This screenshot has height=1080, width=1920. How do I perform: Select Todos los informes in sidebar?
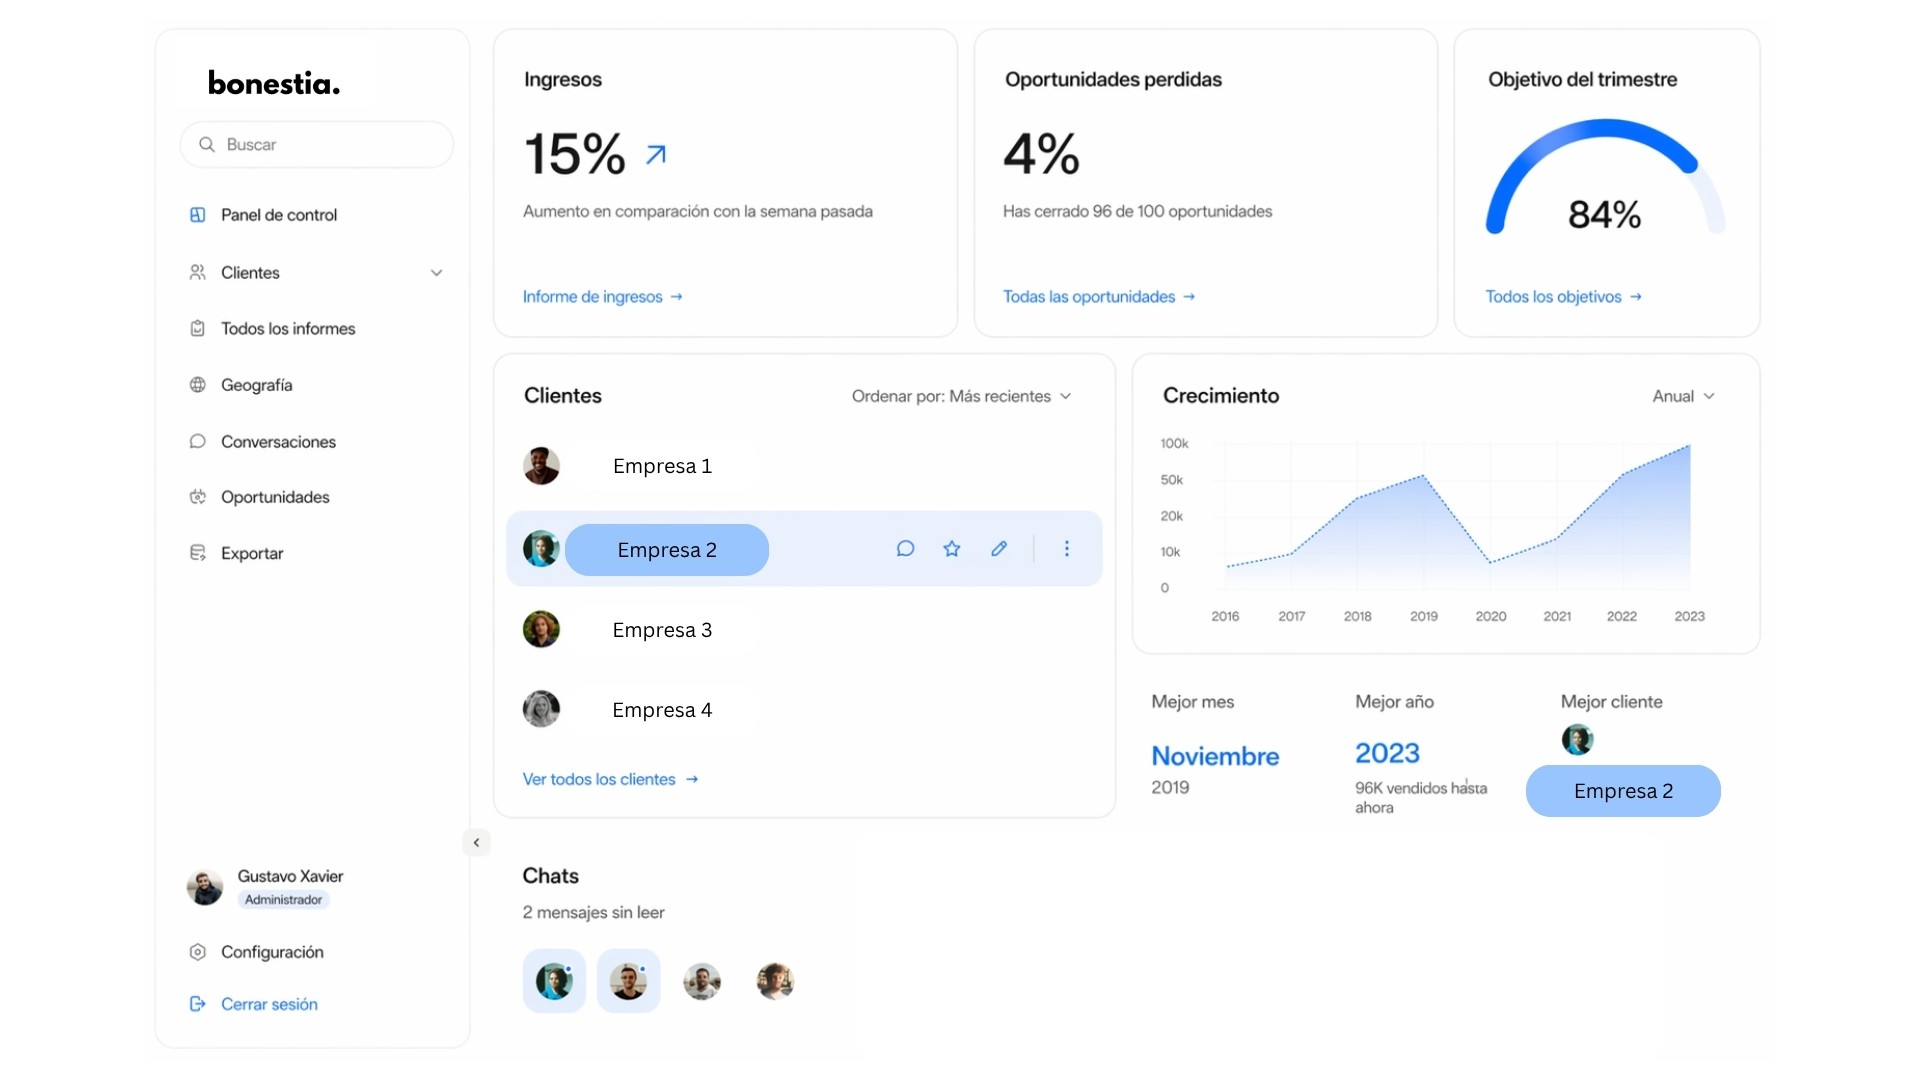[287, 328]
